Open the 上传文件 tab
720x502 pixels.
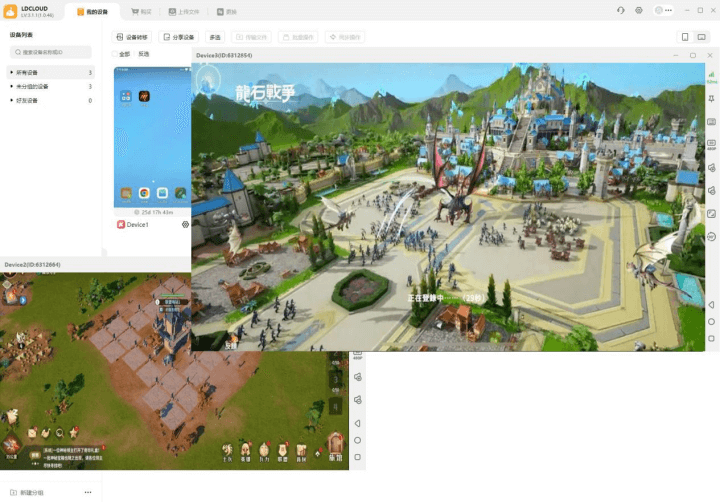pos(183,11)
